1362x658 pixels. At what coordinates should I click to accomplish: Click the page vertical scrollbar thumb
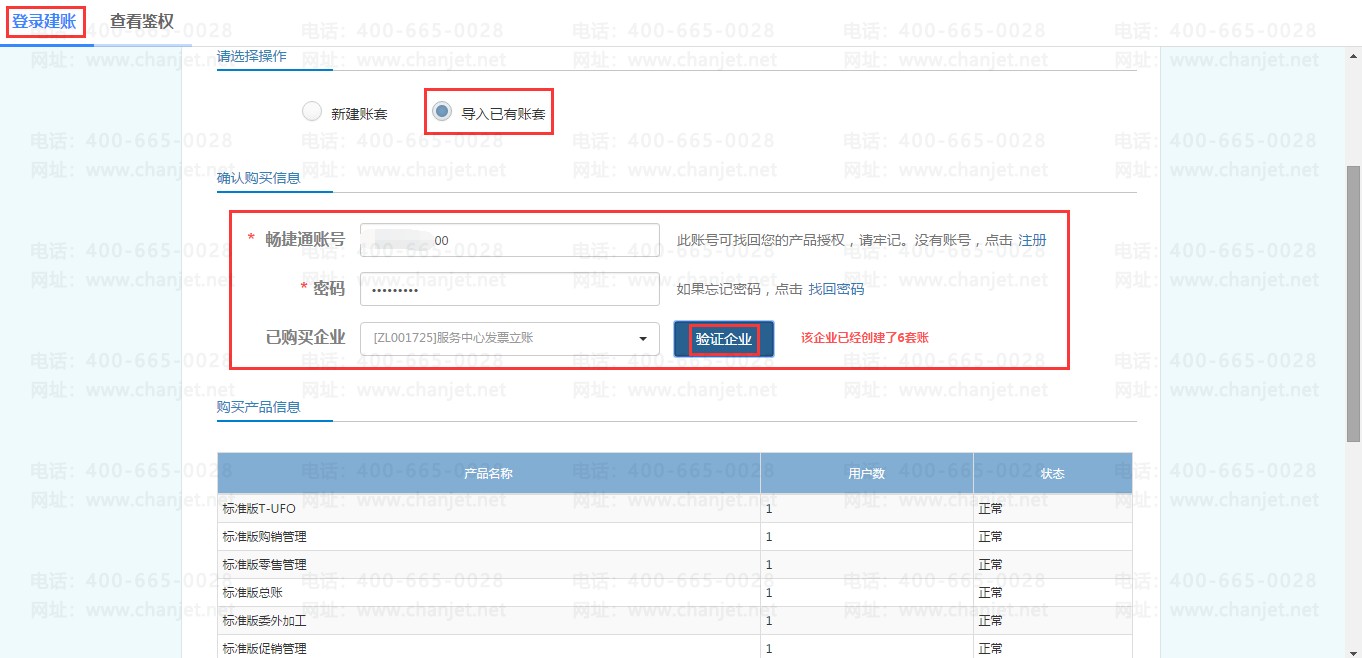(1354, 304)
